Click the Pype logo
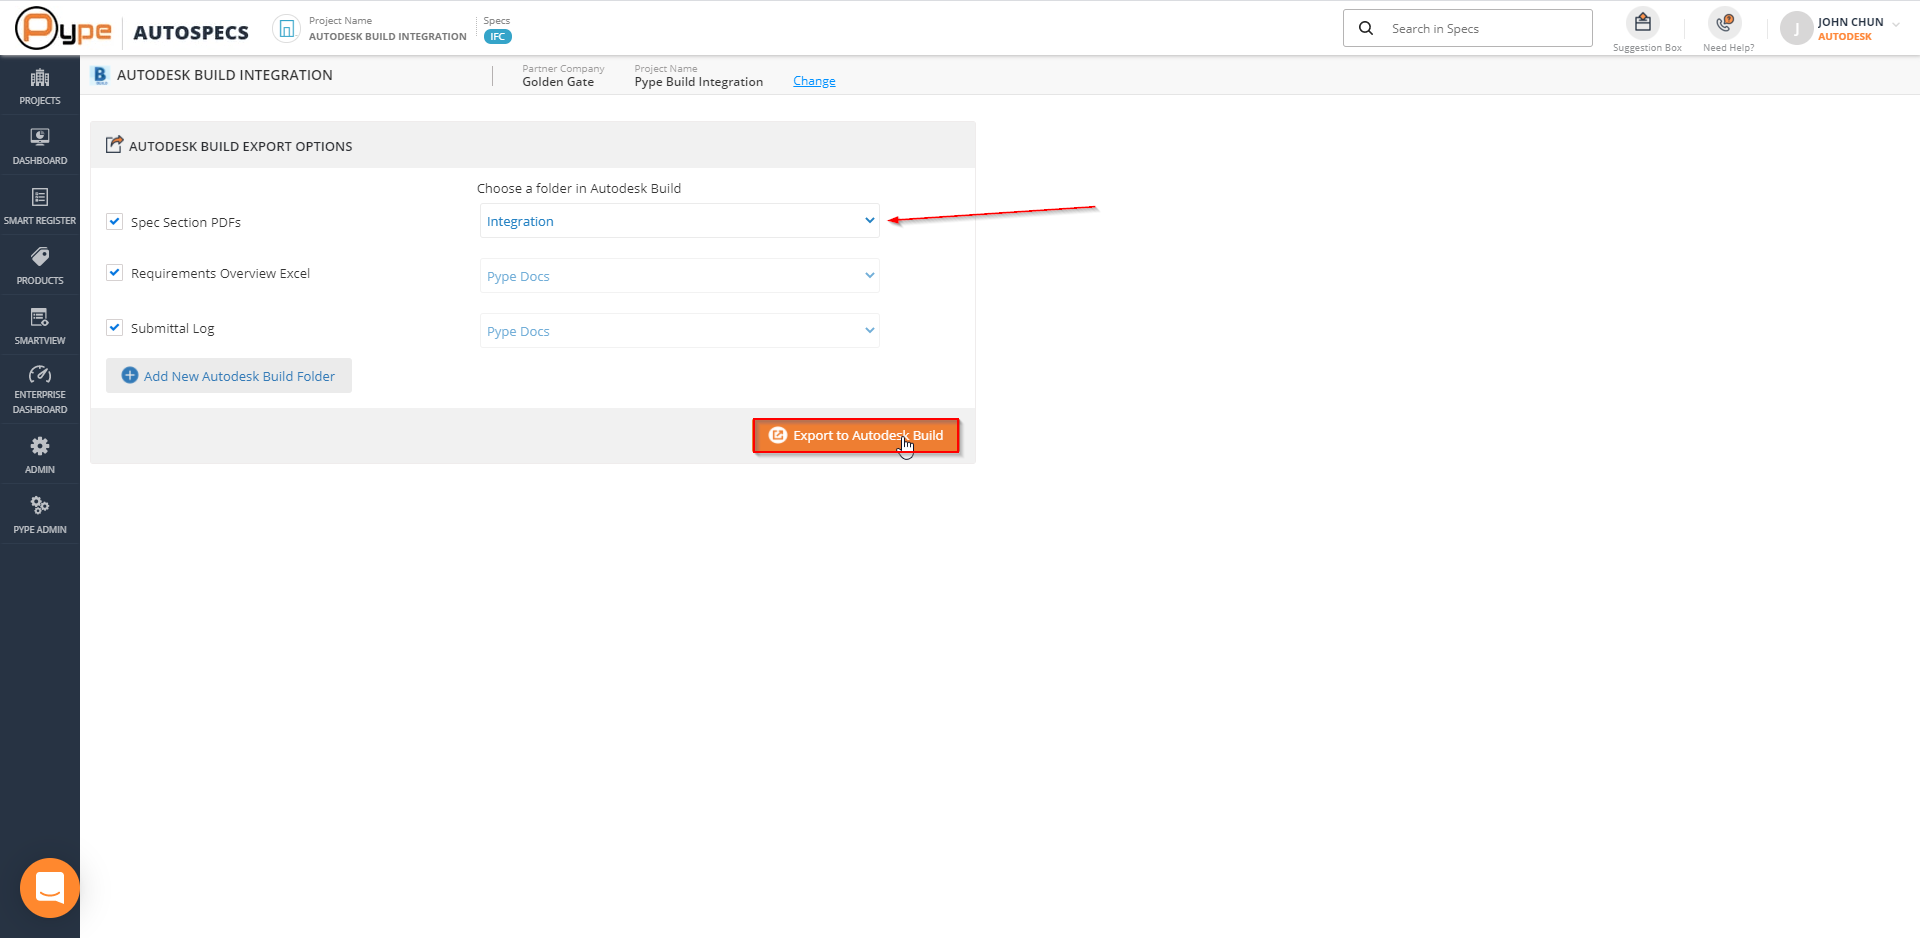 click(x=64, y=29)
